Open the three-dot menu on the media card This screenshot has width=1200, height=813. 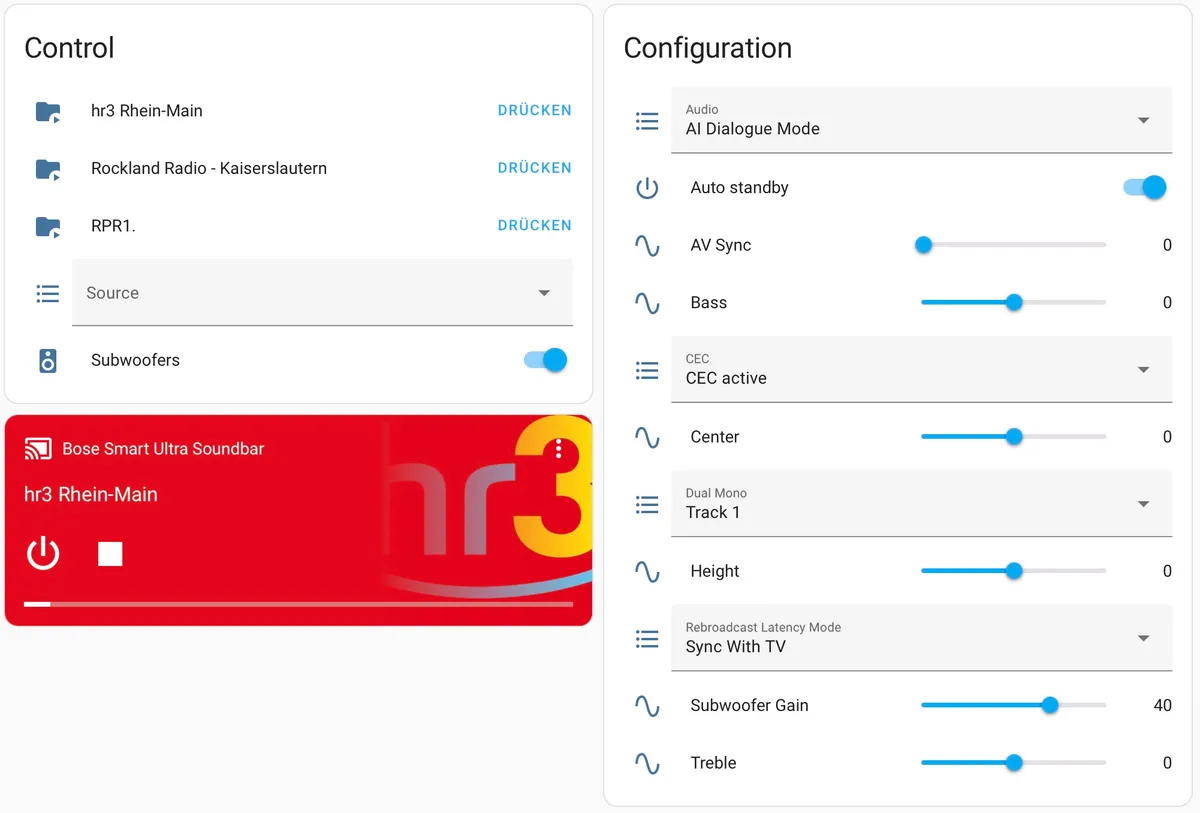pos(559,450)
